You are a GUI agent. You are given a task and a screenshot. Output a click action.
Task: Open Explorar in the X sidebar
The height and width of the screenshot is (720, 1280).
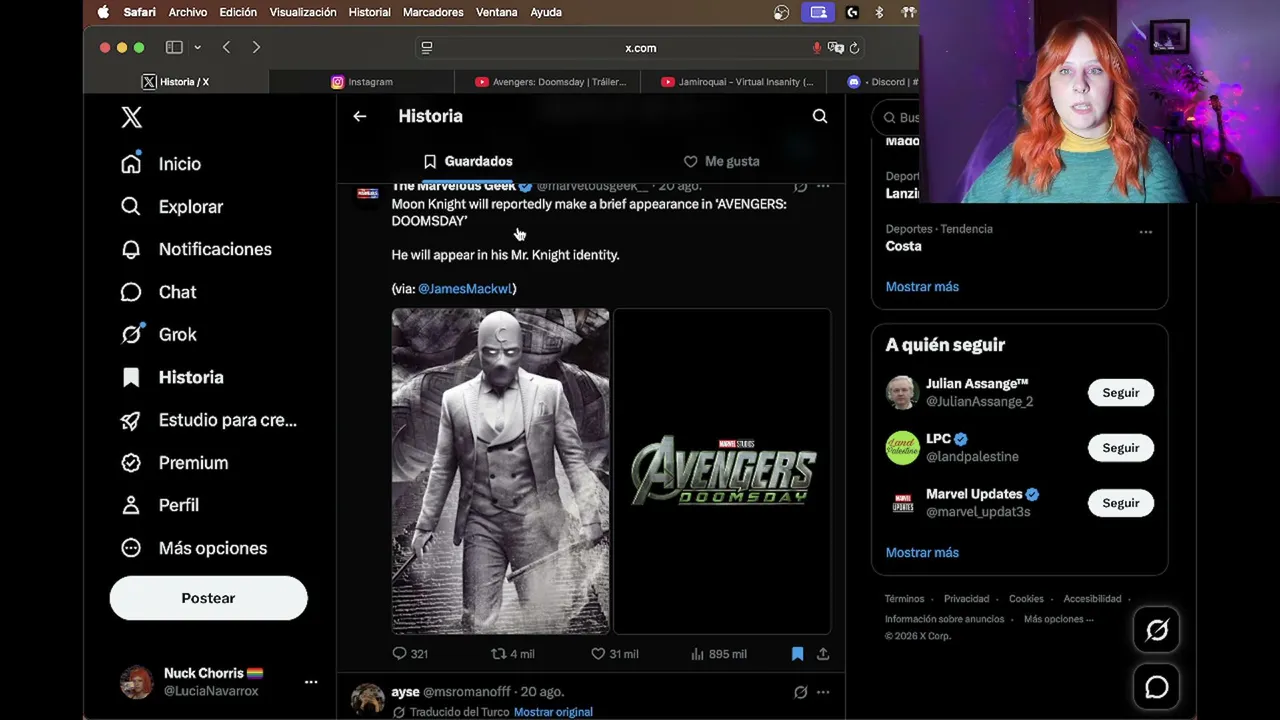click(x=171, y=207)
